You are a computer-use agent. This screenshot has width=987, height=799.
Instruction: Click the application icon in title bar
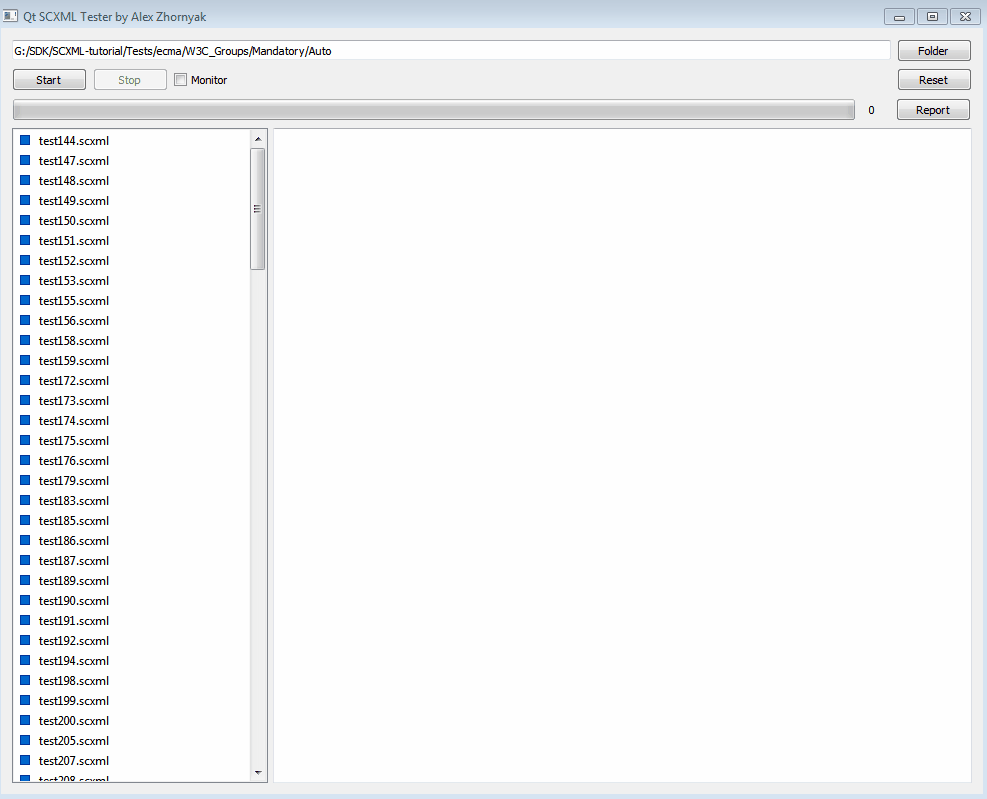11,16
